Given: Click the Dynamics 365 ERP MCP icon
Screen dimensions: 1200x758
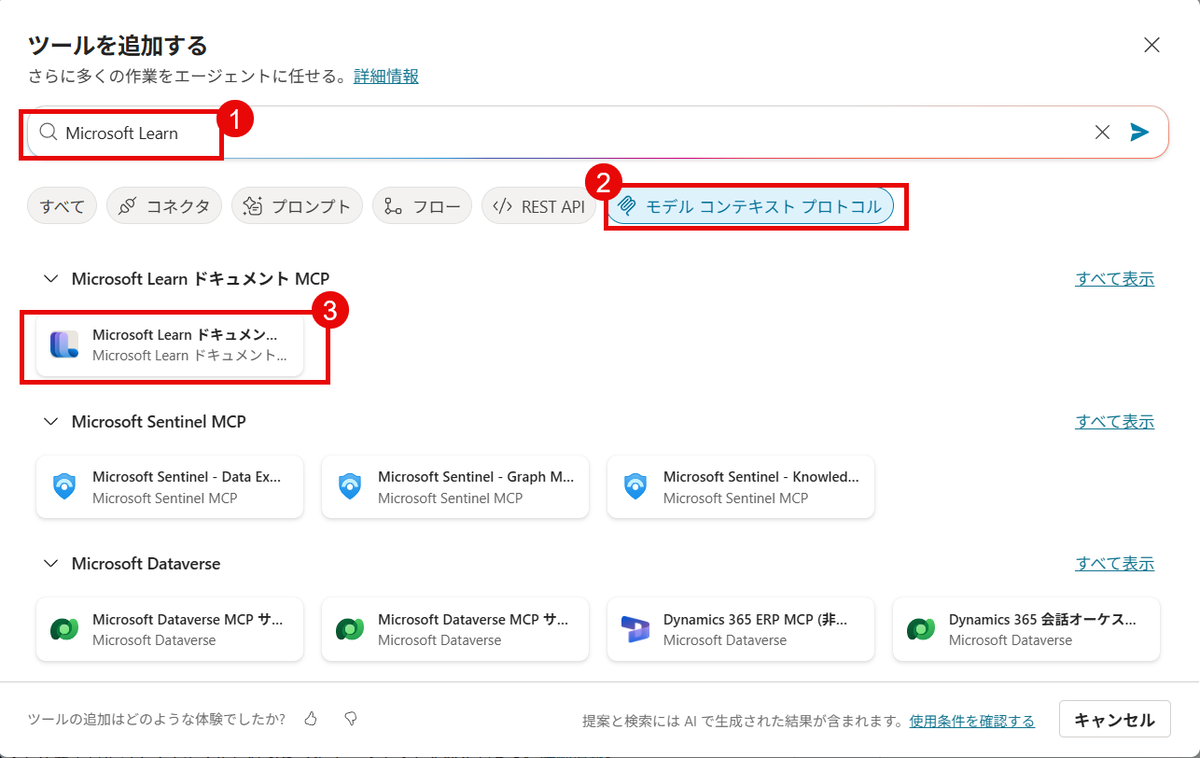Looking at the screenshot, I should pos(635,629).
